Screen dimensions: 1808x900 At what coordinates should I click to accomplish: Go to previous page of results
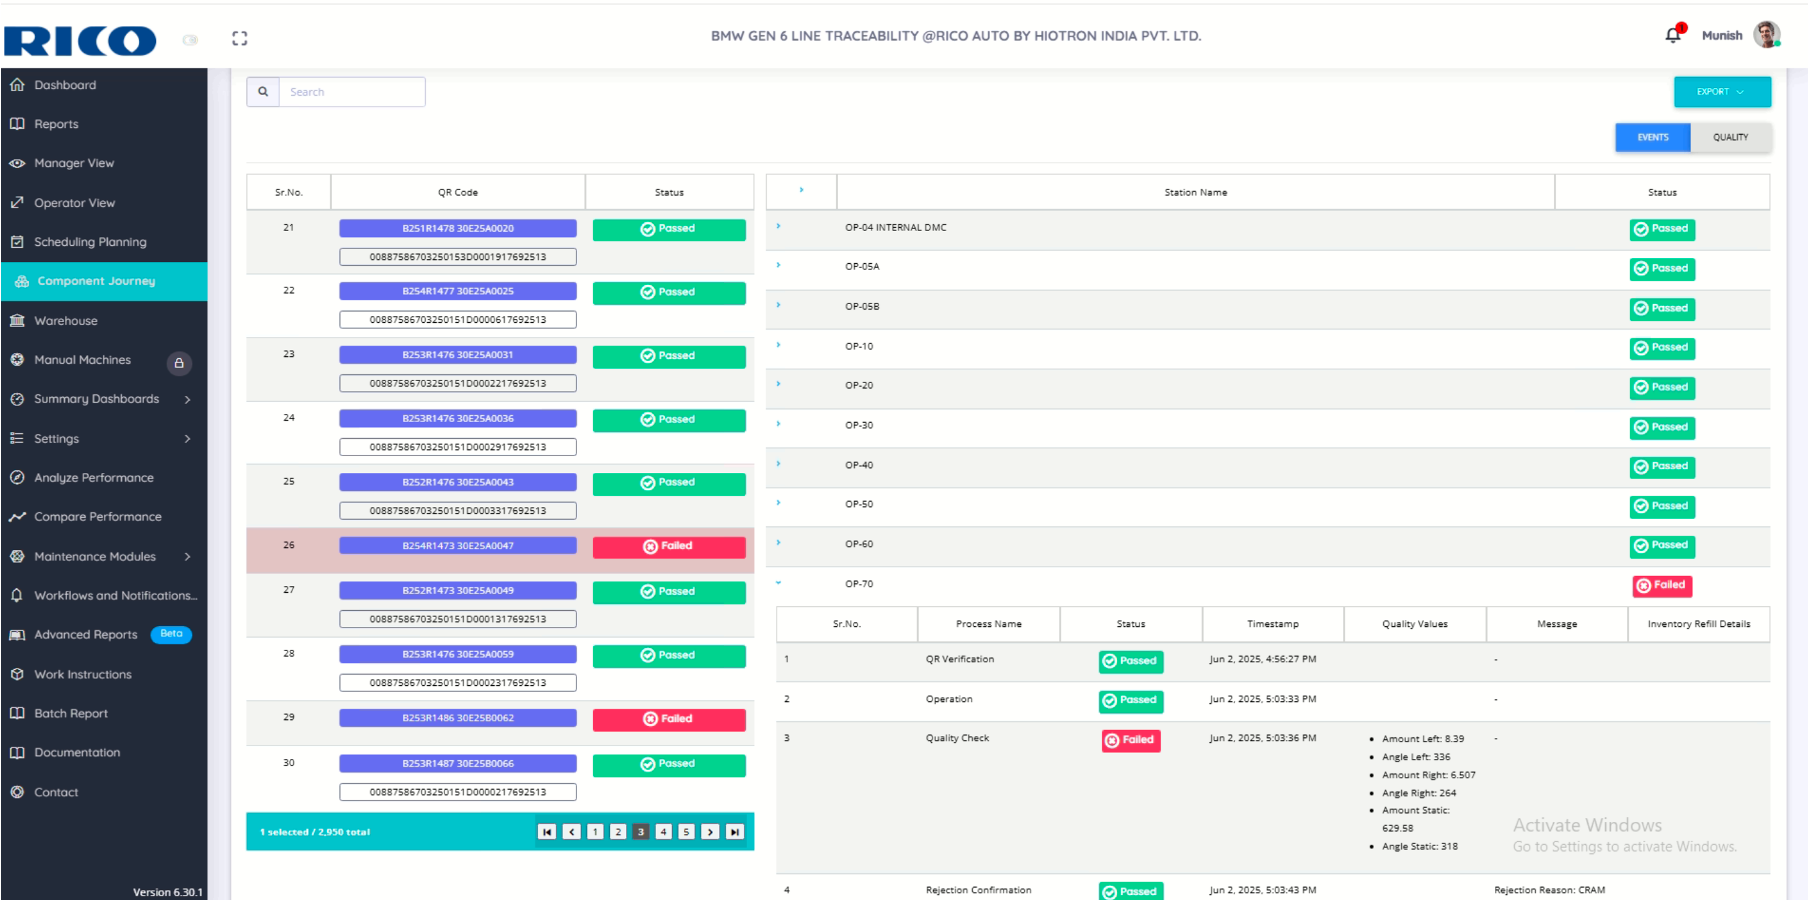571,832
